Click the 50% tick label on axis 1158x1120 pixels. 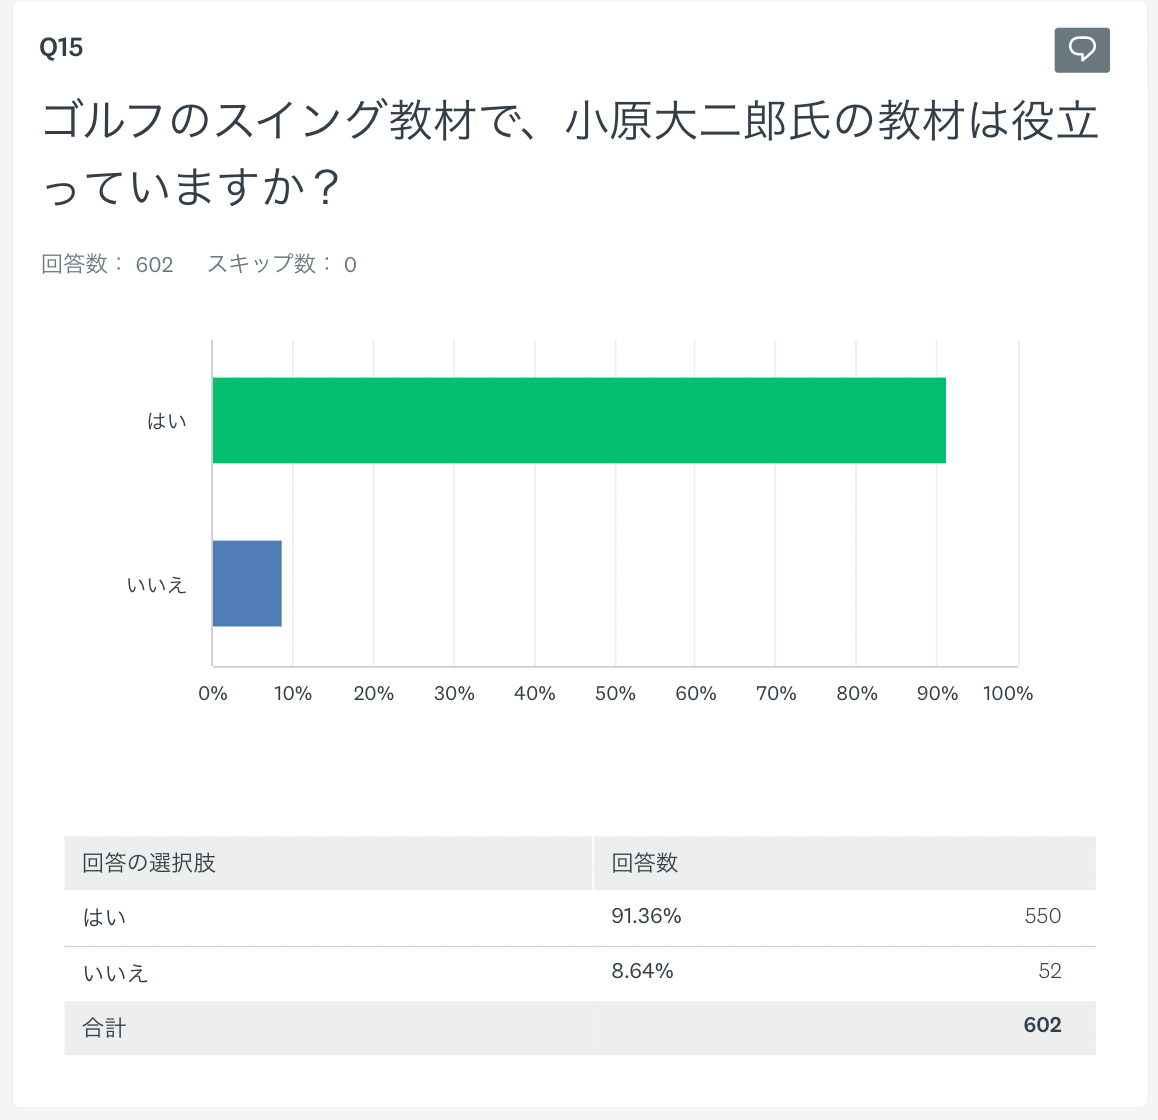[x=615, y=694]
